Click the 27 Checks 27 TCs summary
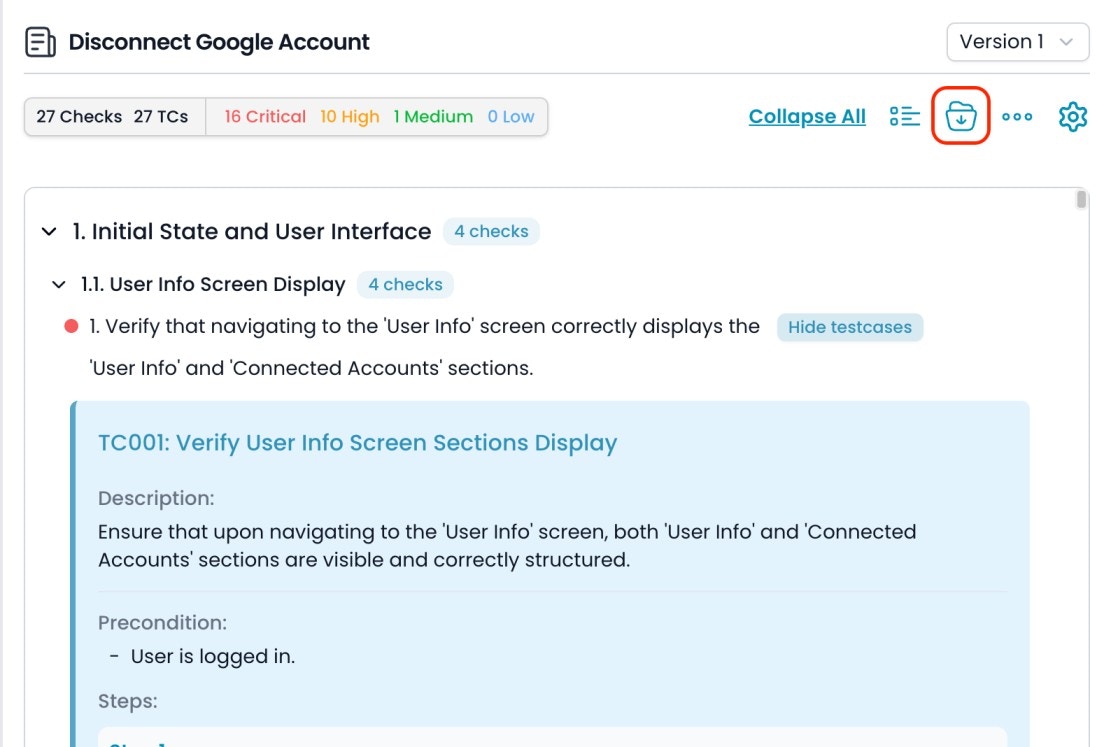The width and height of the screenshot is (1111, 747). tap(112, 117)
